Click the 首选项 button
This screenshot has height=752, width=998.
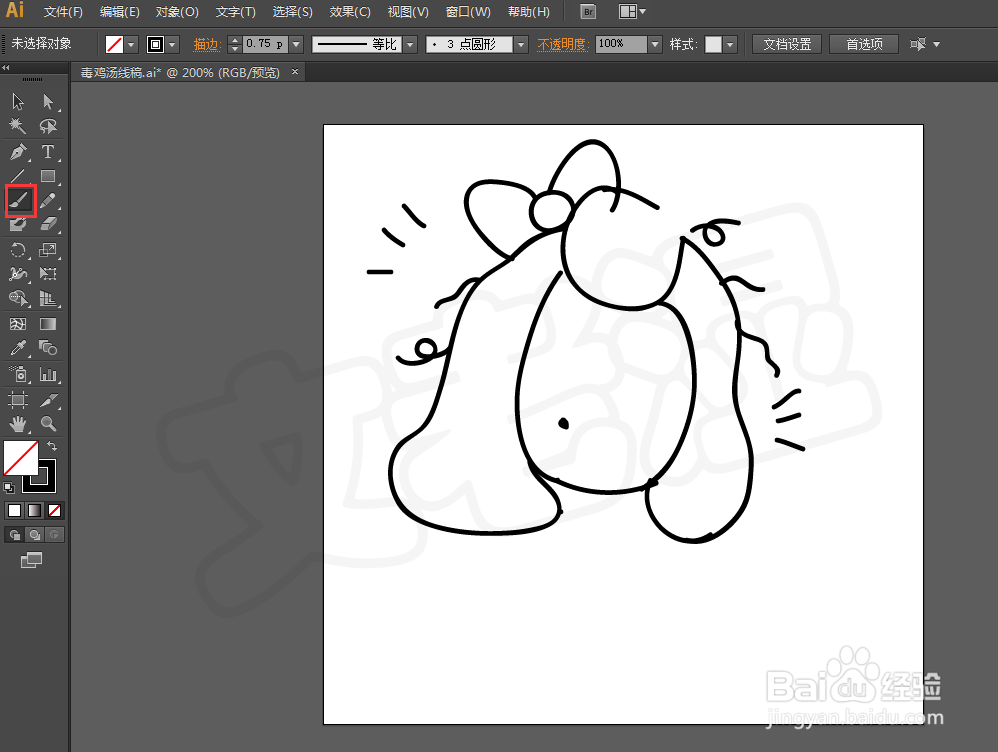[864, 45]
